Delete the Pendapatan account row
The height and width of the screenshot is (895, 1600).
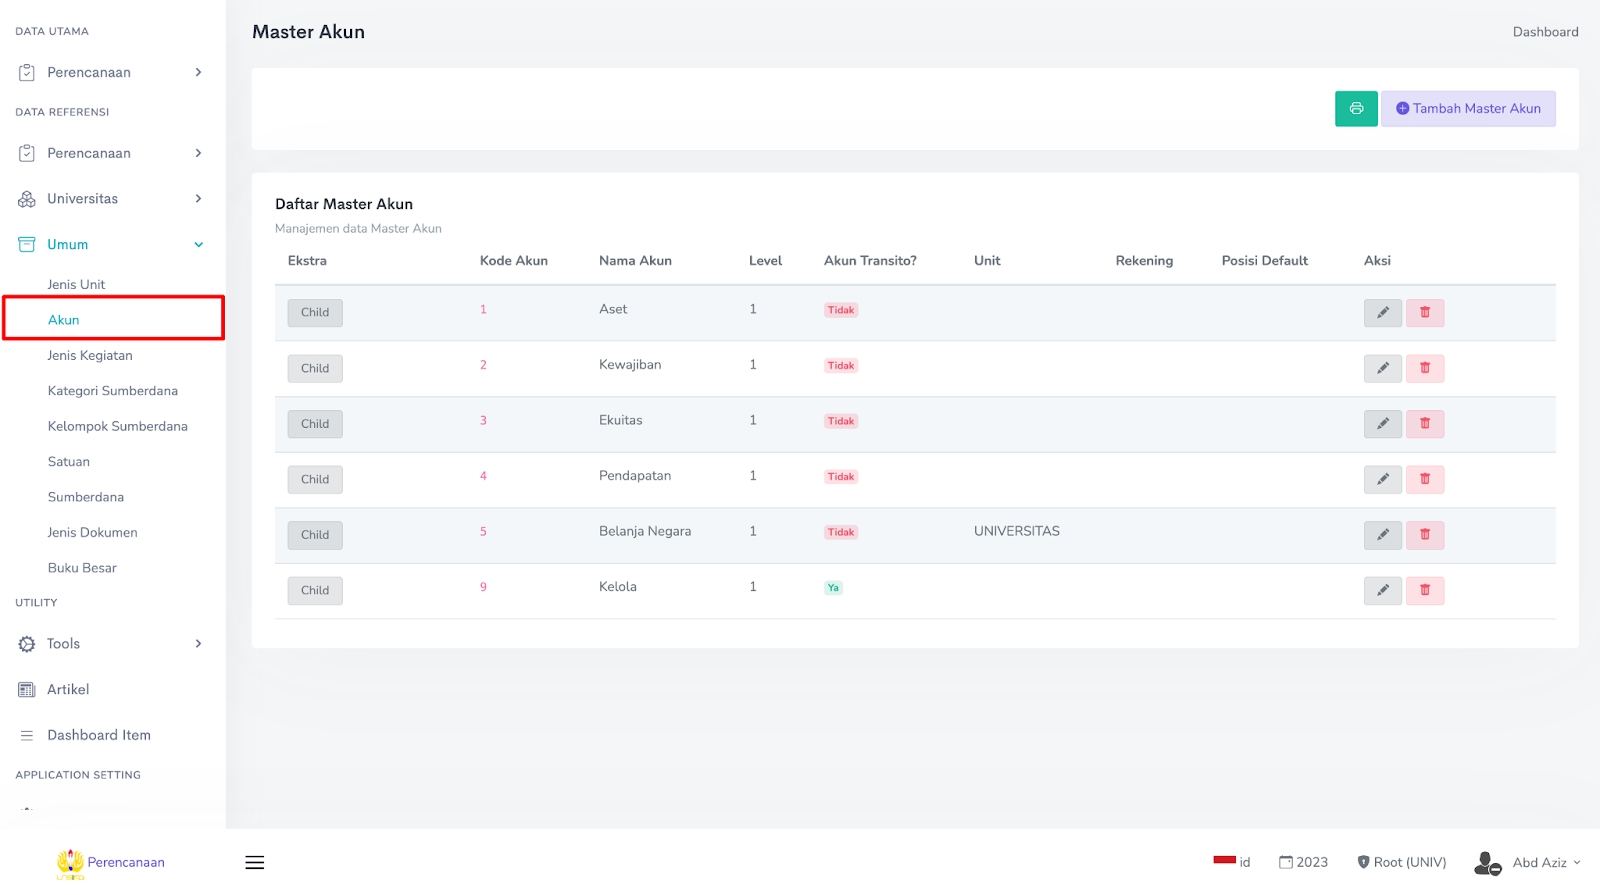coord(1424,479)
